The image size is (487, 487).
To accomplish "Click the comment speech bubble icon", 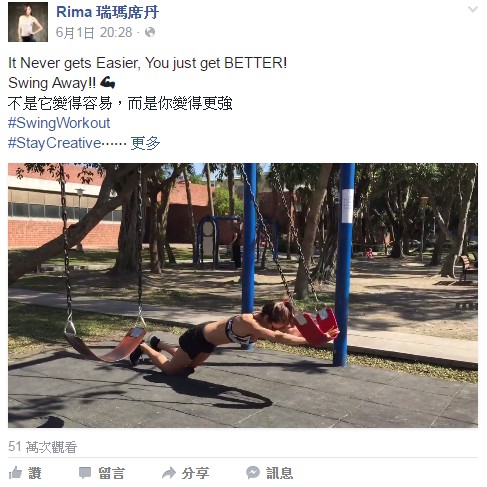I will pyautogui.click(x=85, y=473).
